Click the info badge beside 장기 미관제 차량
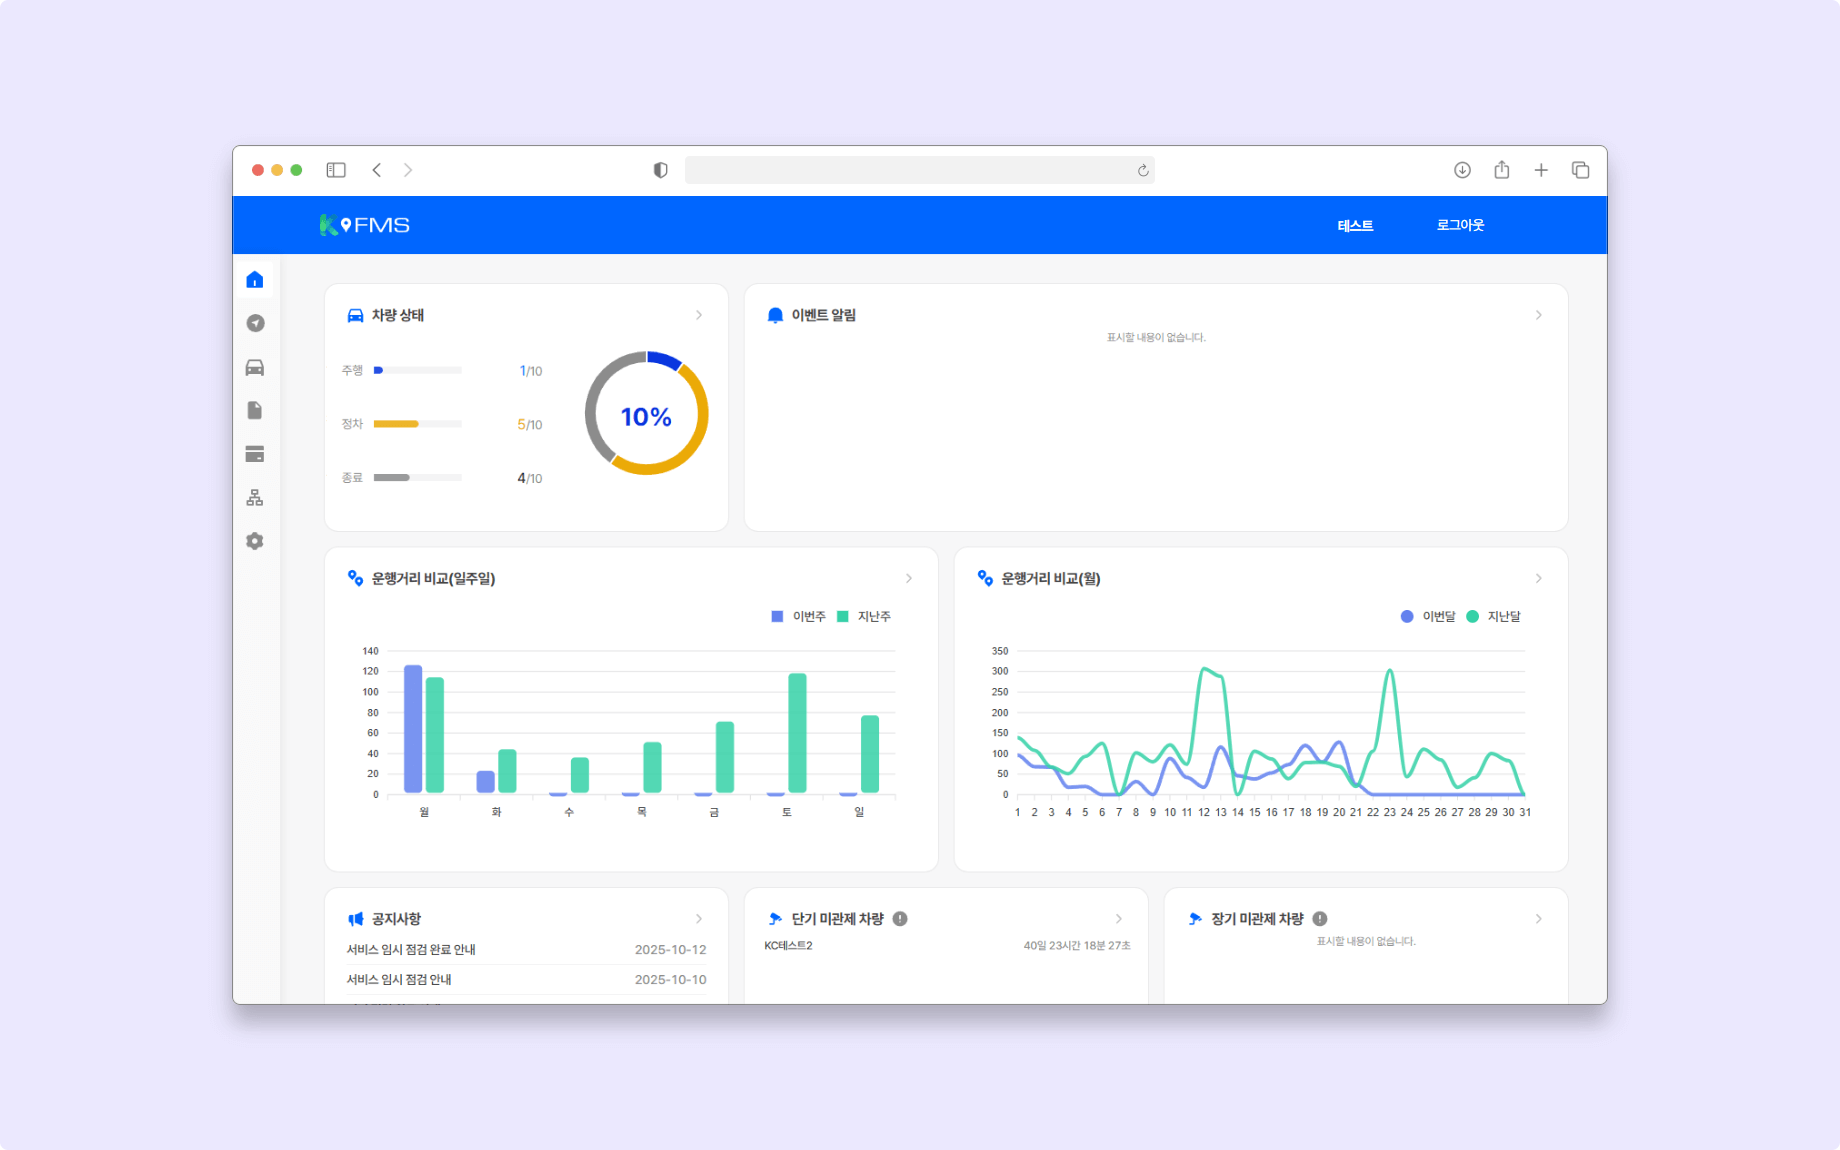1840x1150 pixels. point(1319,918)
